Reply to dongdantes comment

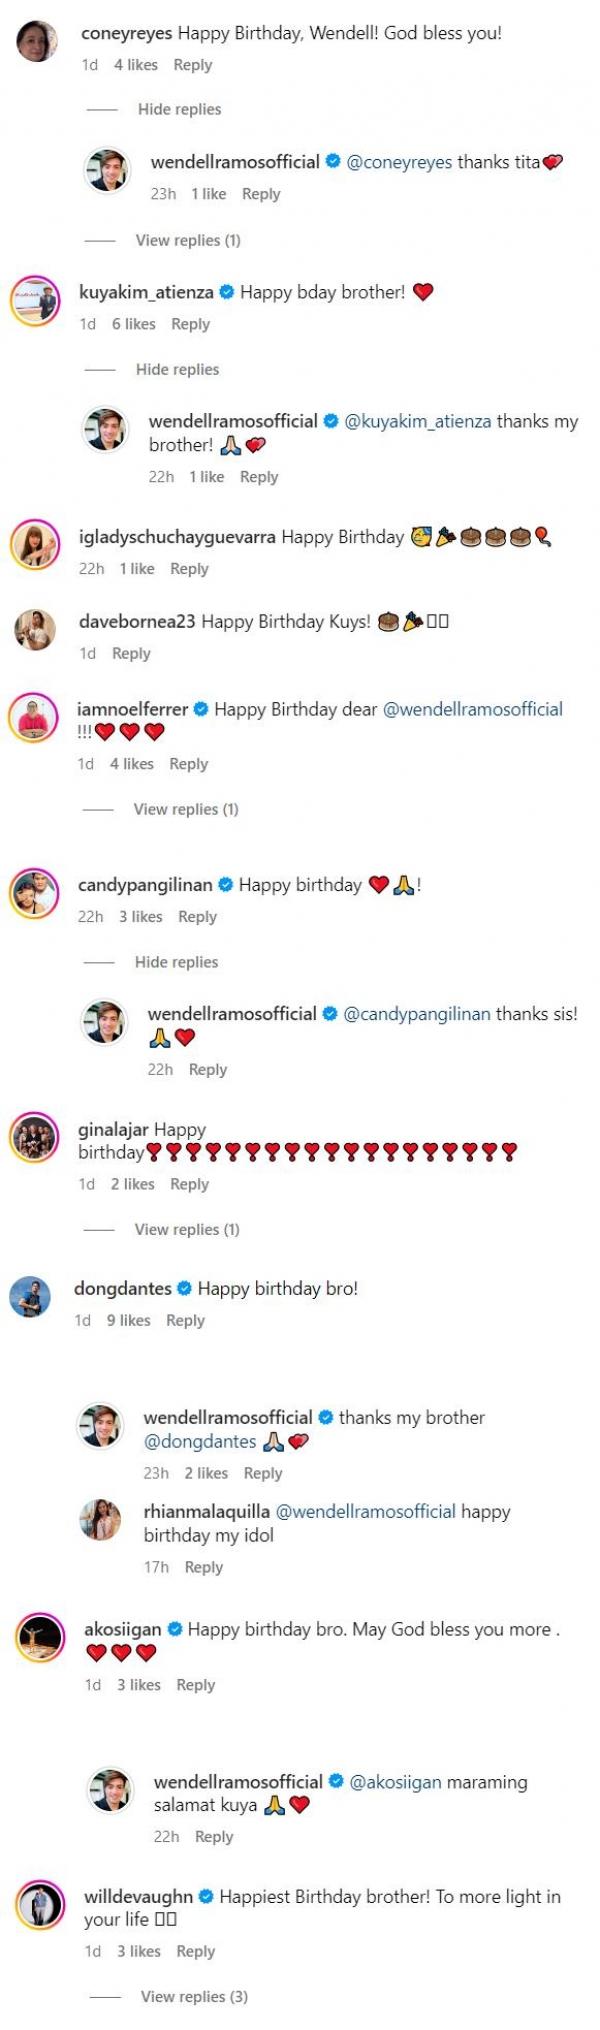[185, 1320]
